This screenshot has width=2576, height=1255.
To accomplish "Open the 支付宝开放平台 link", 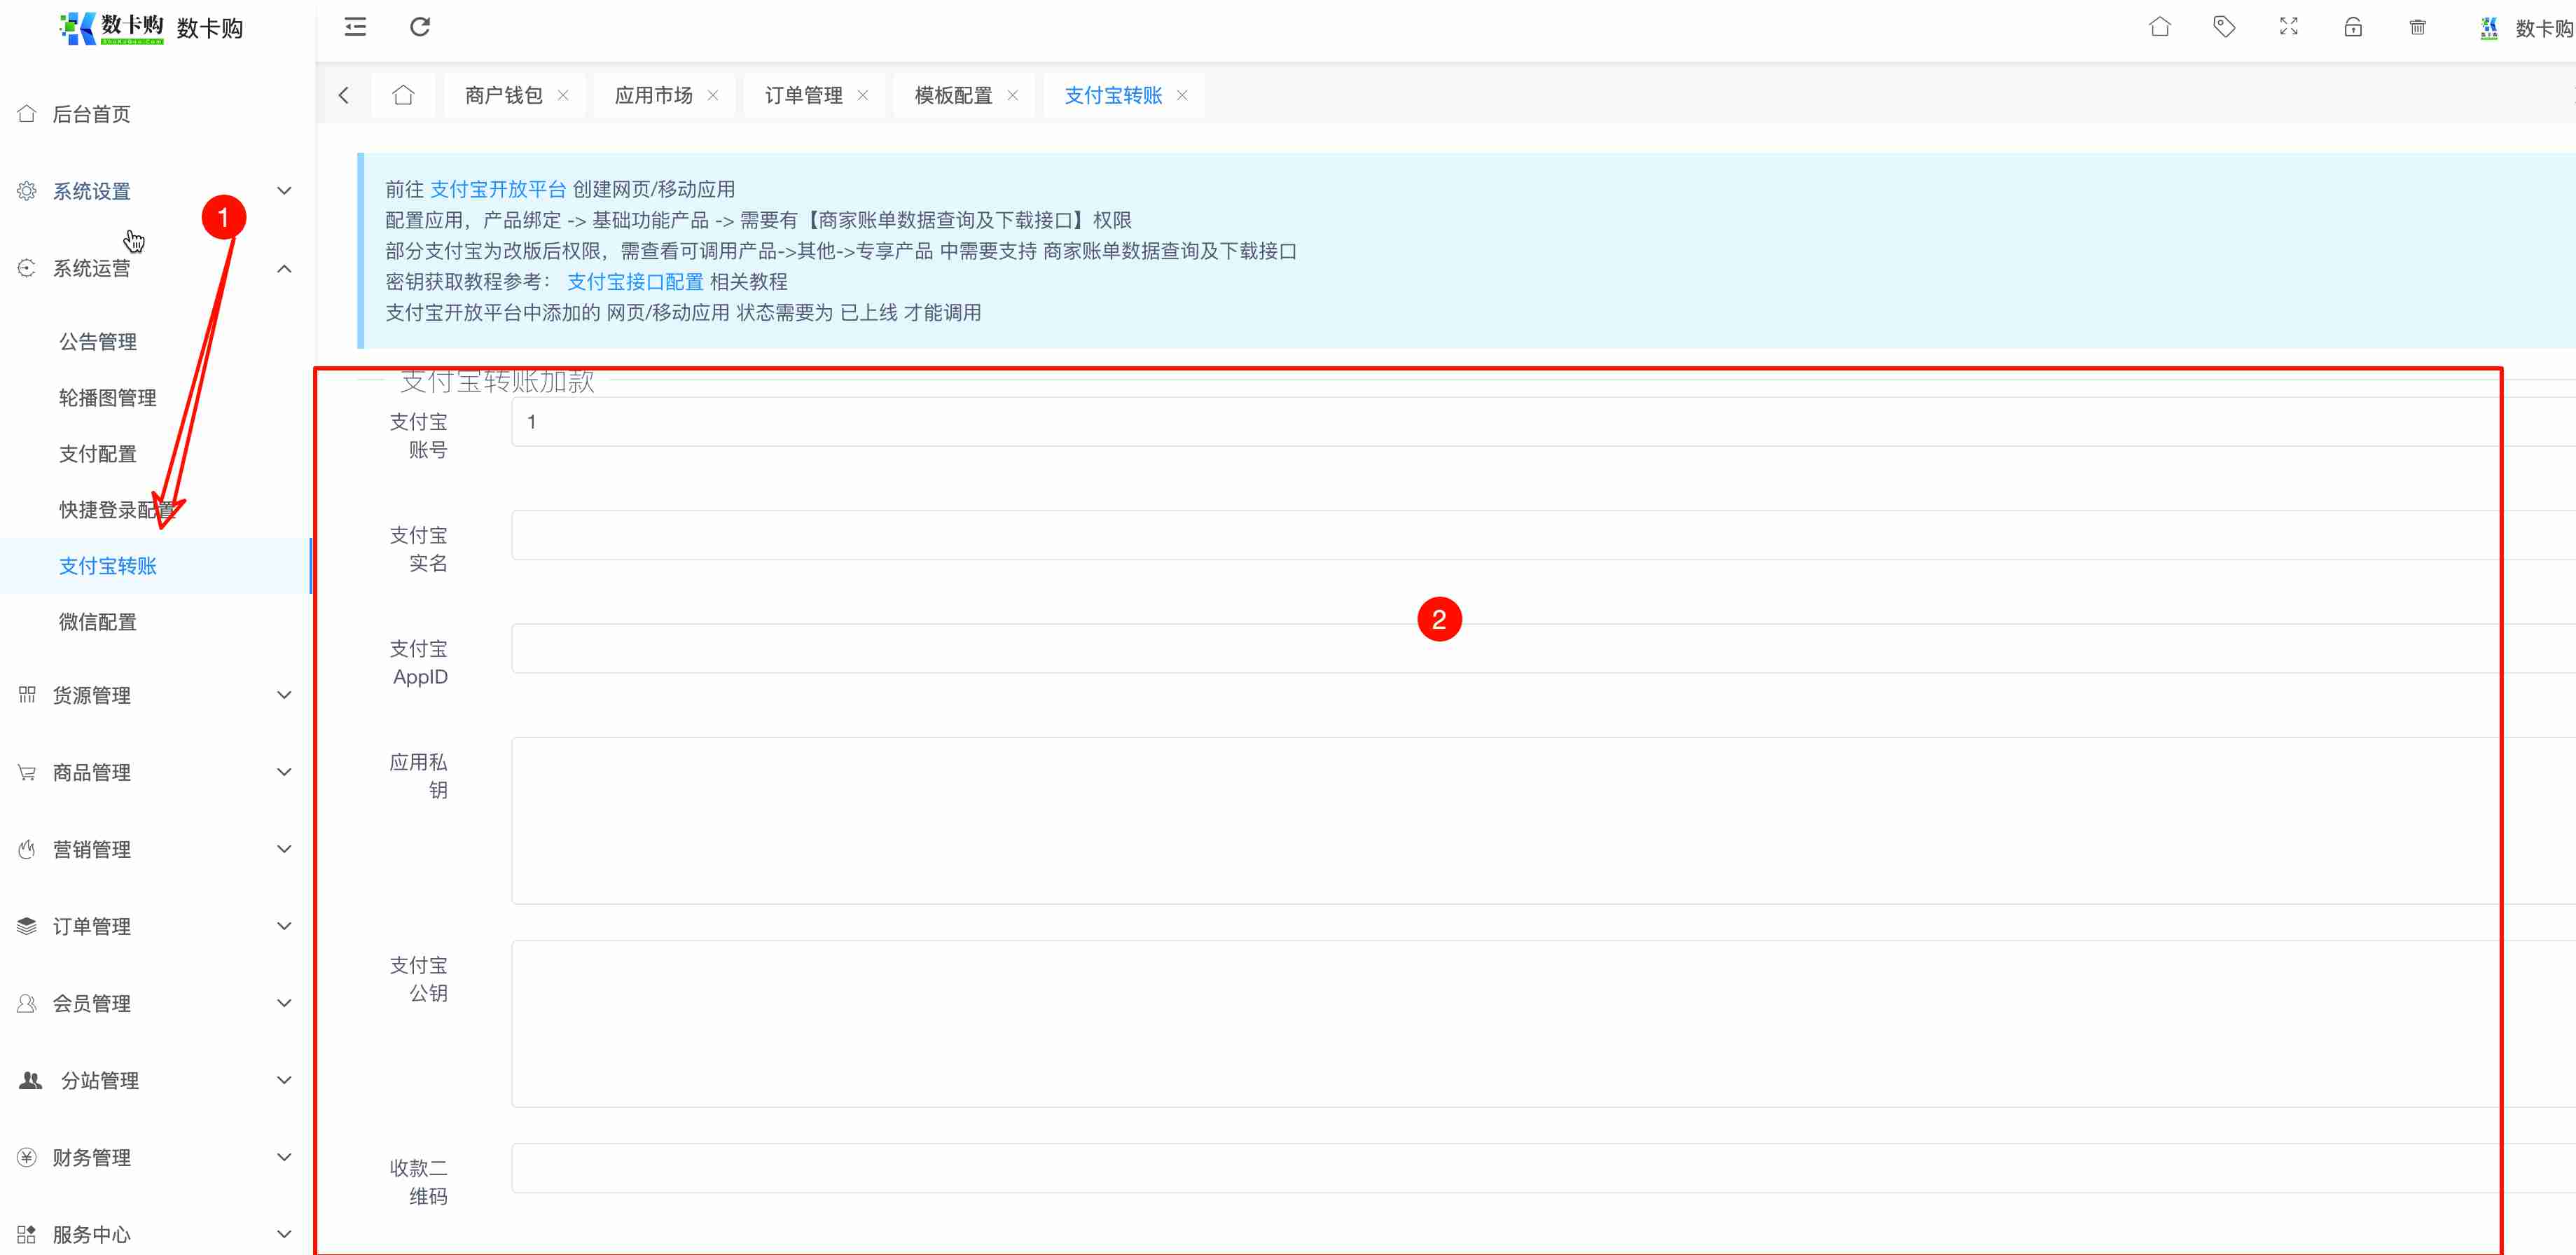I will pyautogui.click(x=498, y=189).
